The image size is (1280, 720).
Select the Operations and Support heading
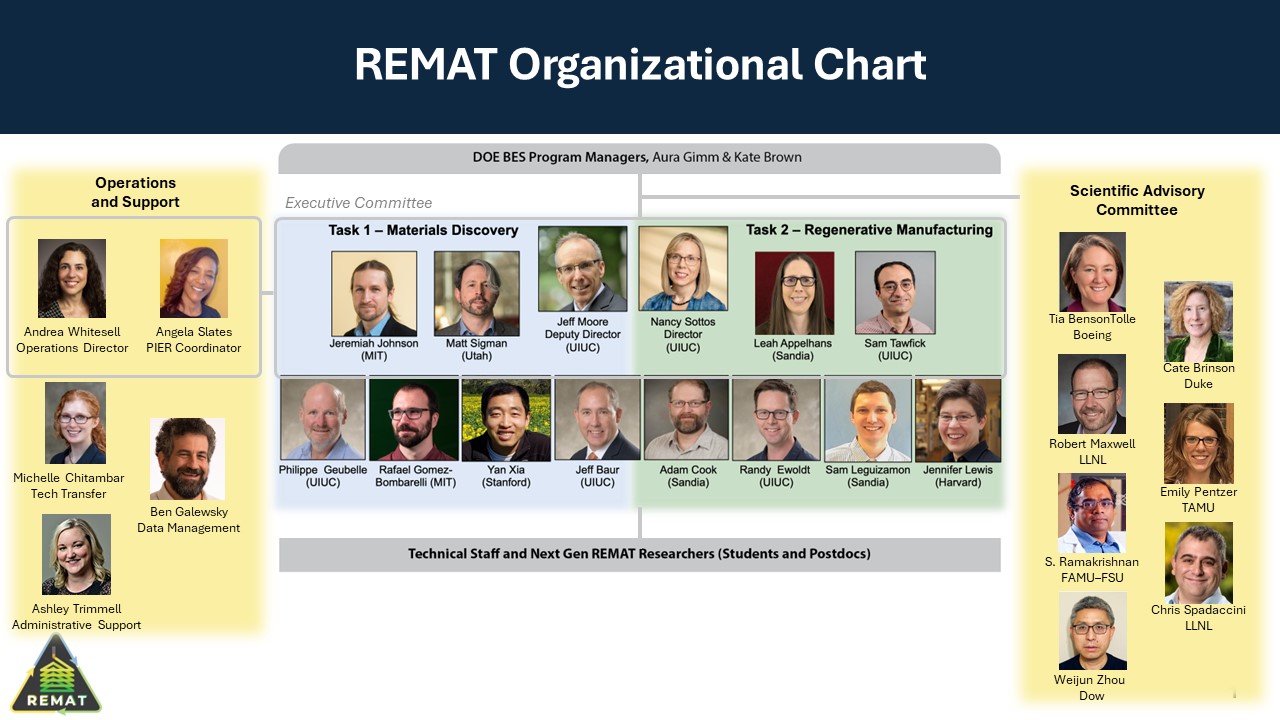[x=136, y=192]
